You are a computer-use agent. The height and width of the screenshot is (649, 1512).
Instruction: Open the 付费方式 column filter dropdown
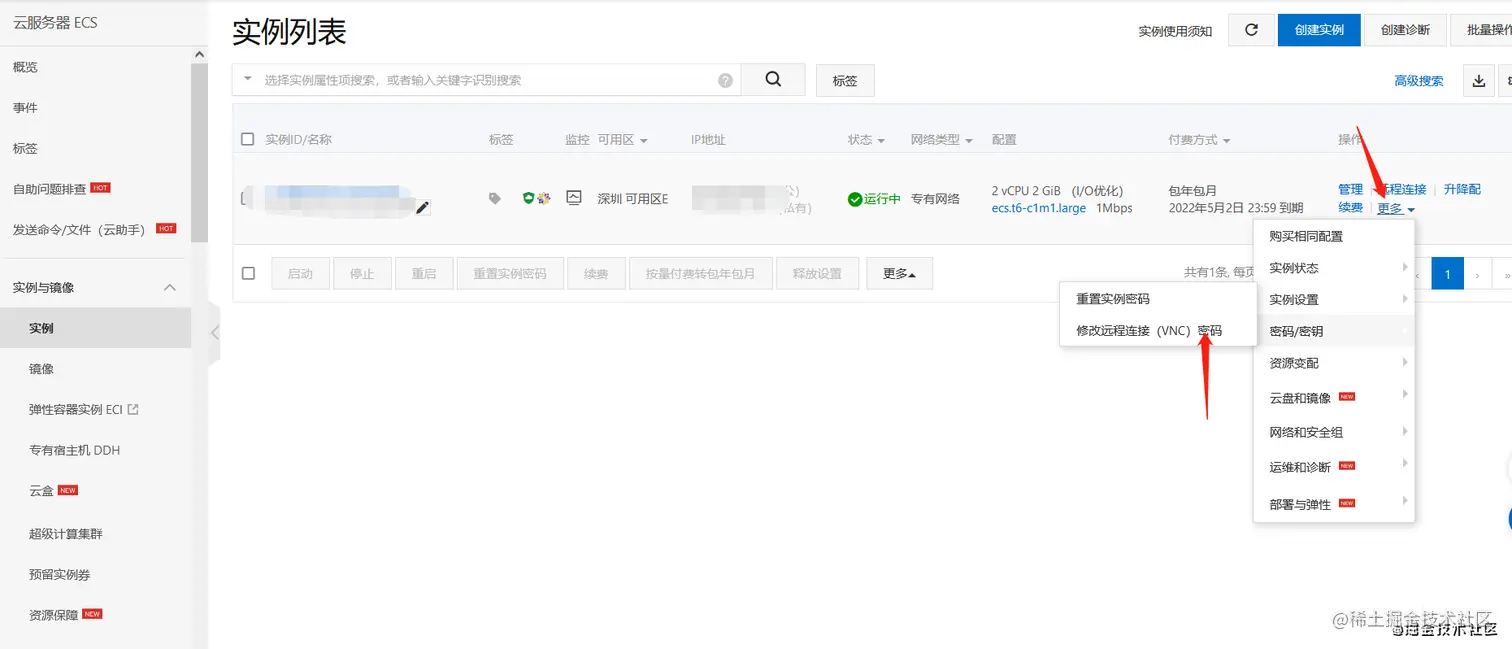[1226, 141]
